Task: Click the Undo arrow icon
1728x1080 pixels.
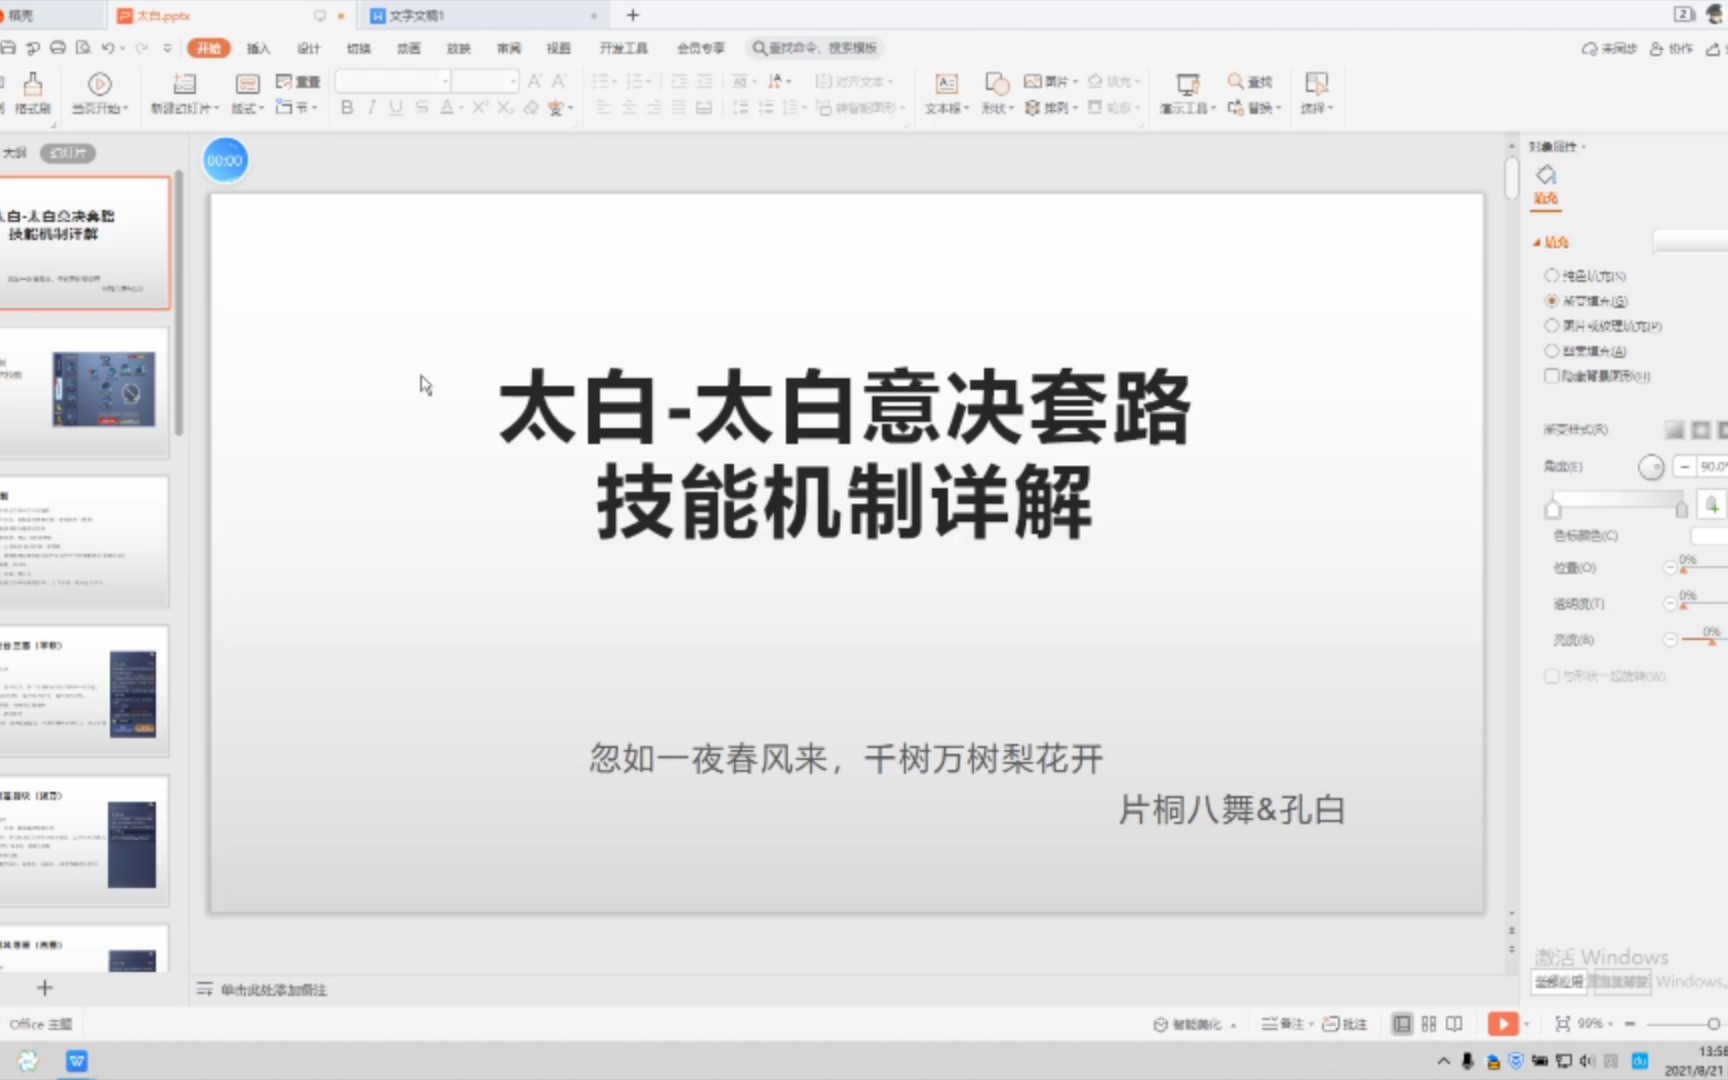Action: point(108,47)
